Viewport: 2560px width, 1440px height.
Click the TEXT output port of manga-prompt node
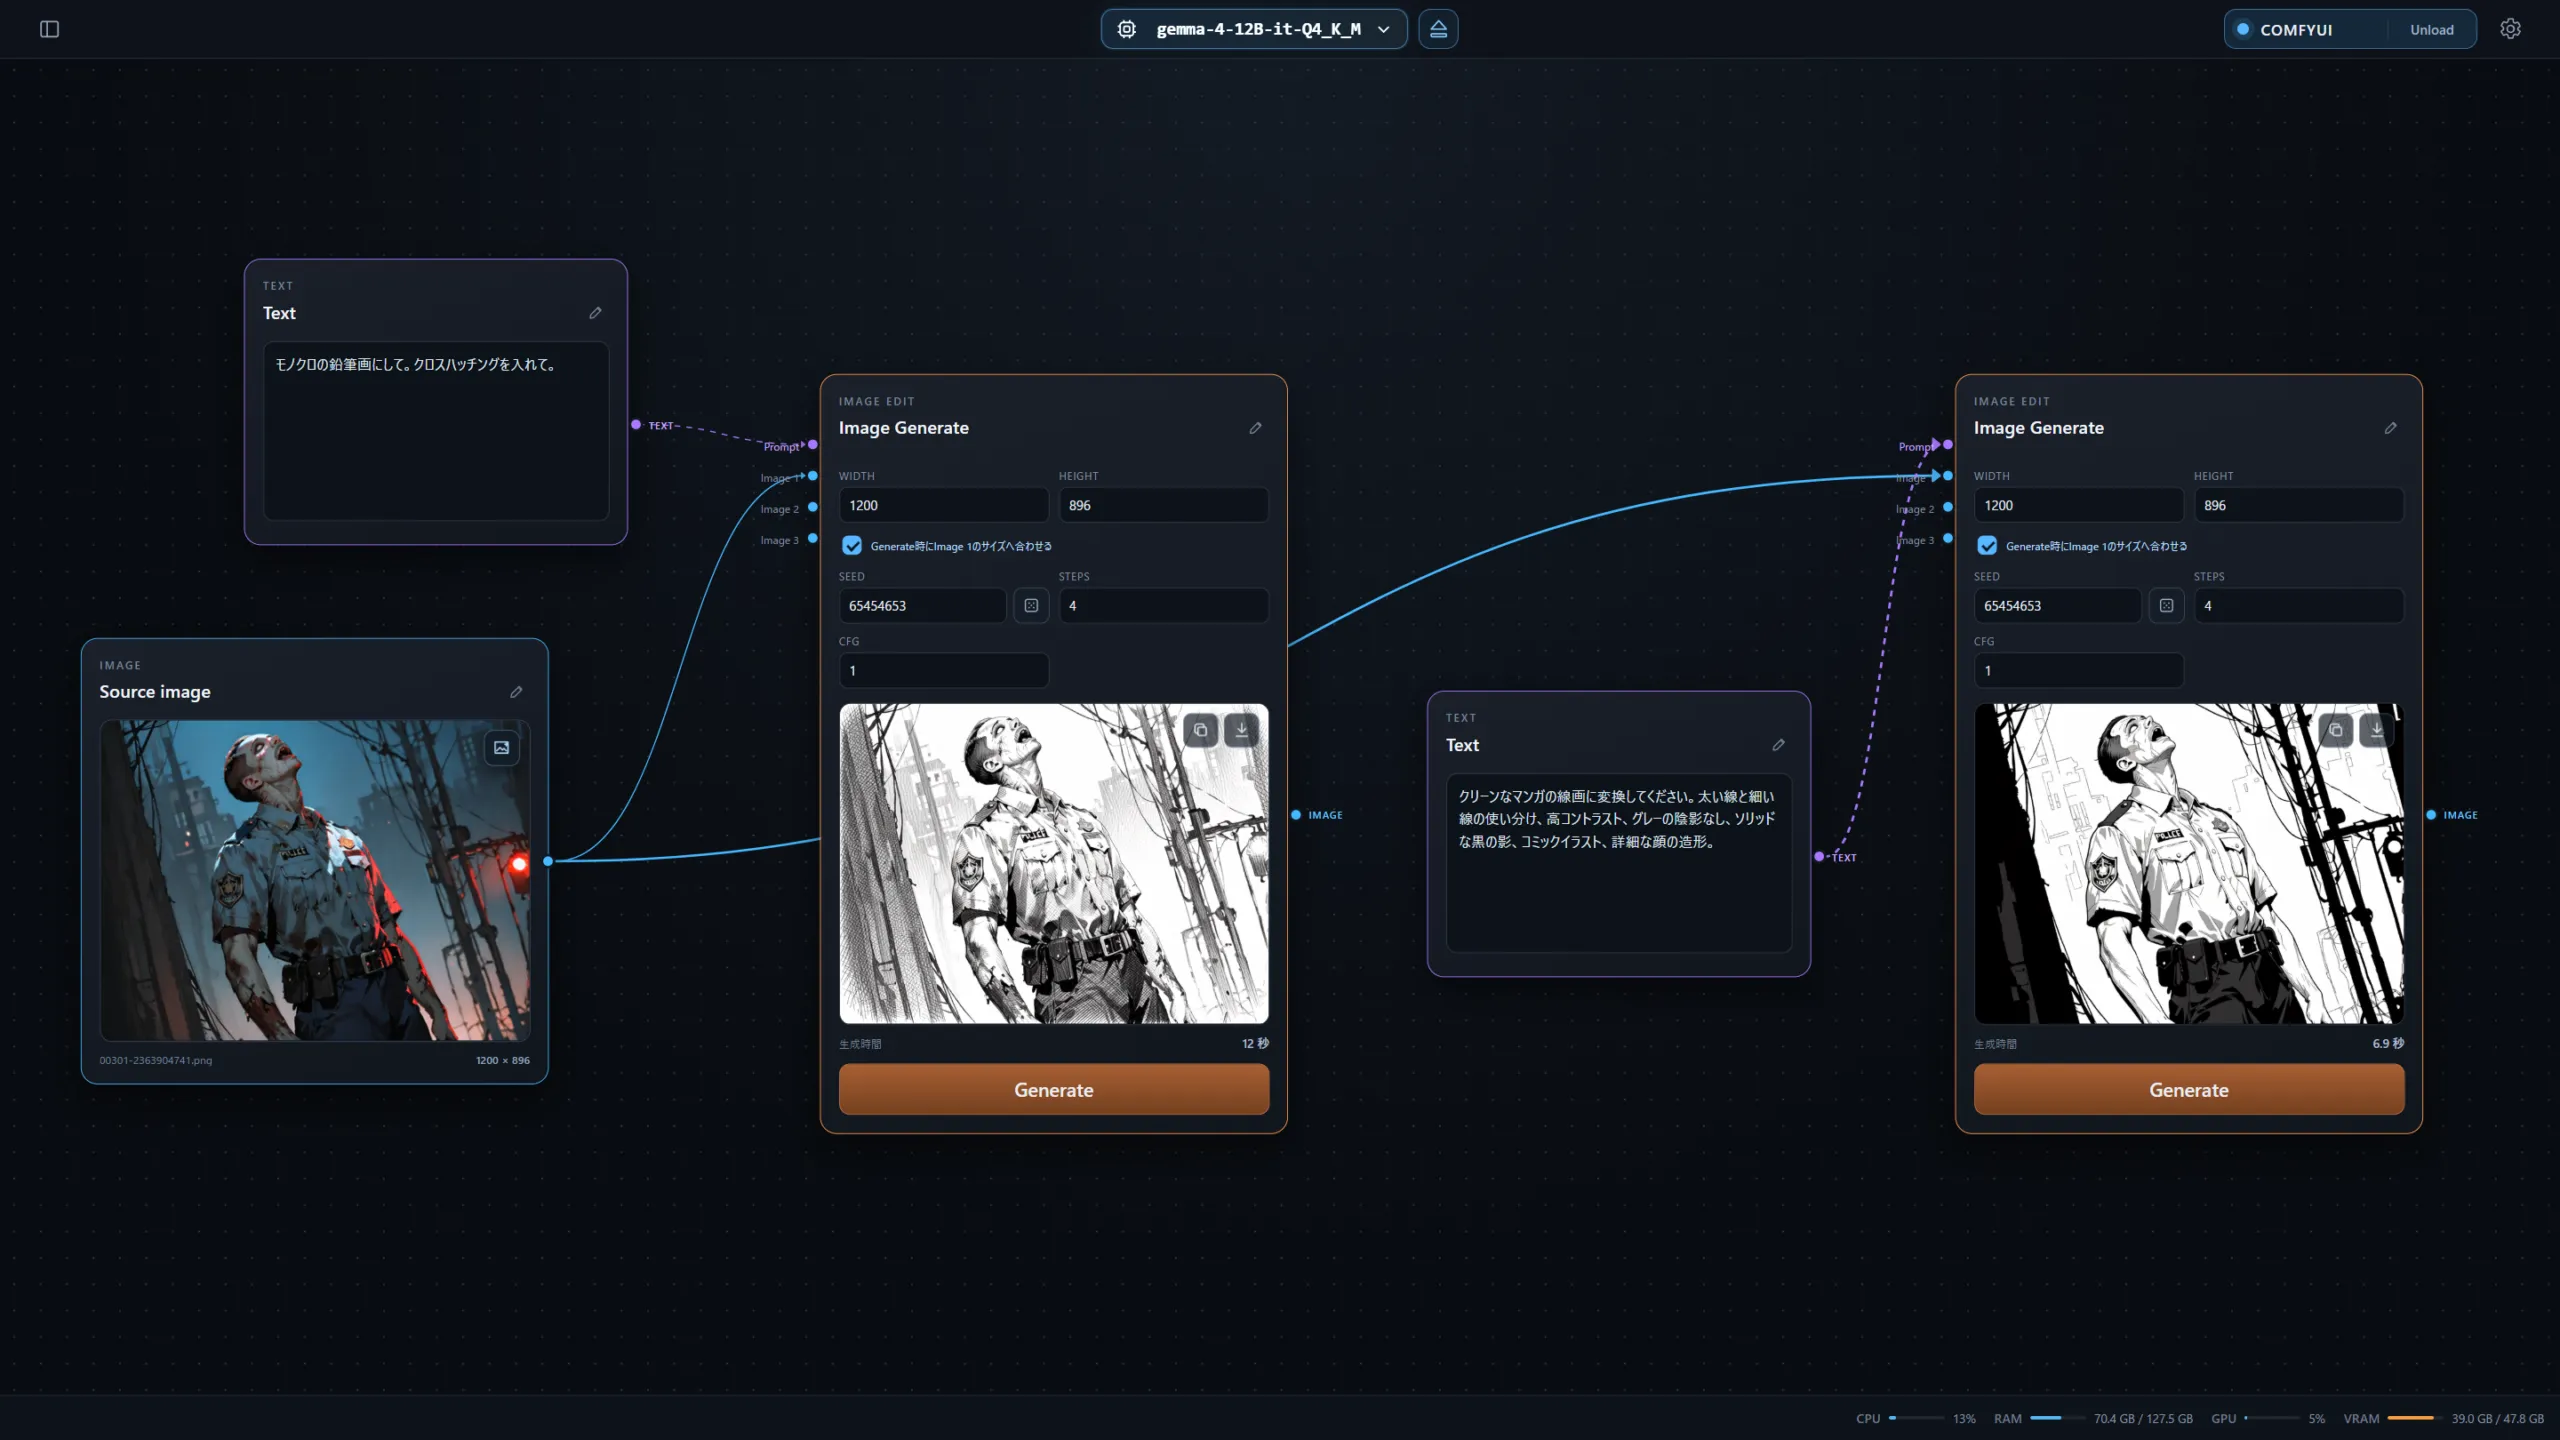pyautogui.click(x=1819, y=857)
